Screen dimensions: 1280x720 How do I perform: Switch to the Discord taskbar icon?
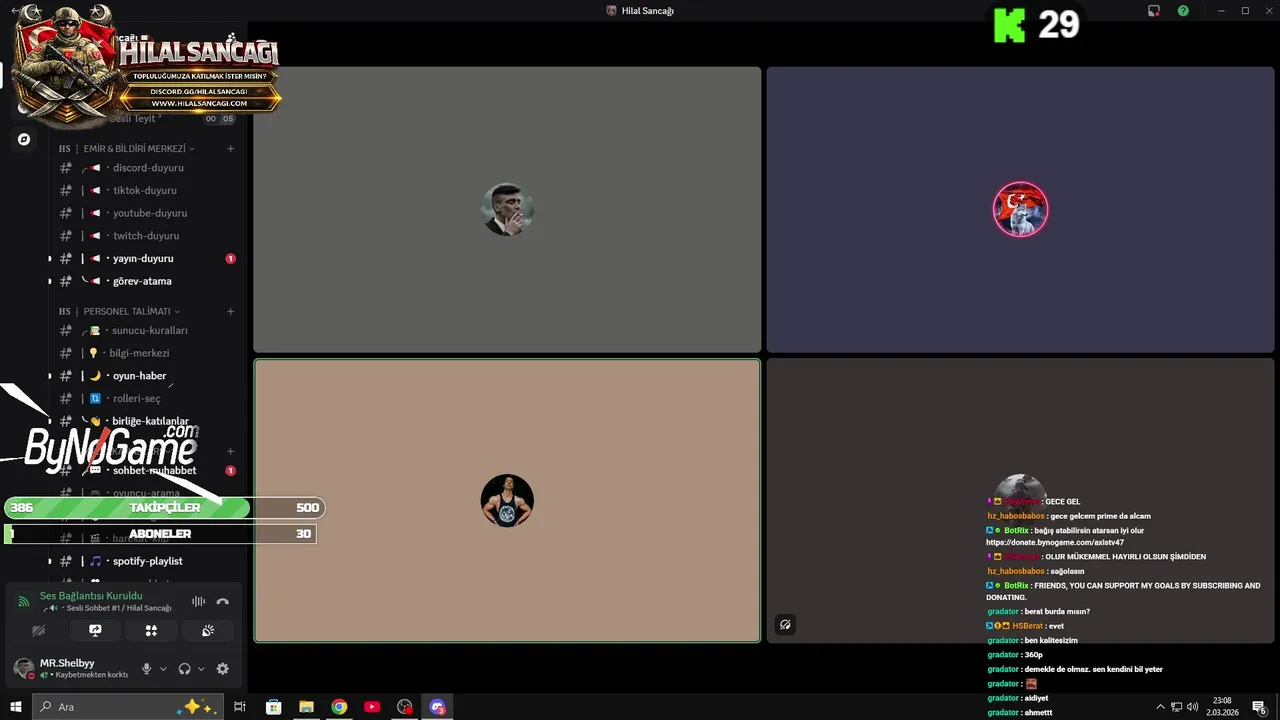[x=437, y=707]
